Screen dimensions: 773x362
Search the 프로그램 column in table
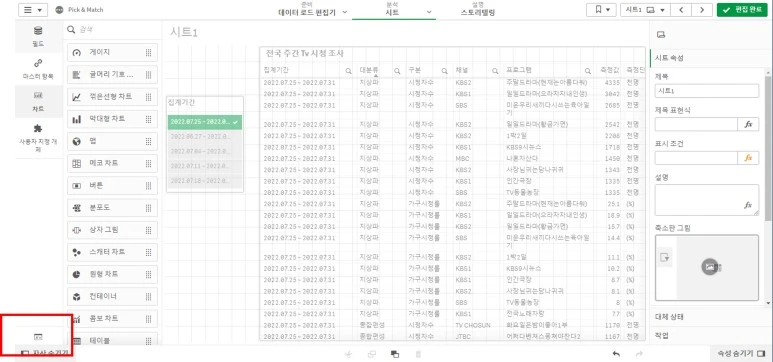click(588, 71)
